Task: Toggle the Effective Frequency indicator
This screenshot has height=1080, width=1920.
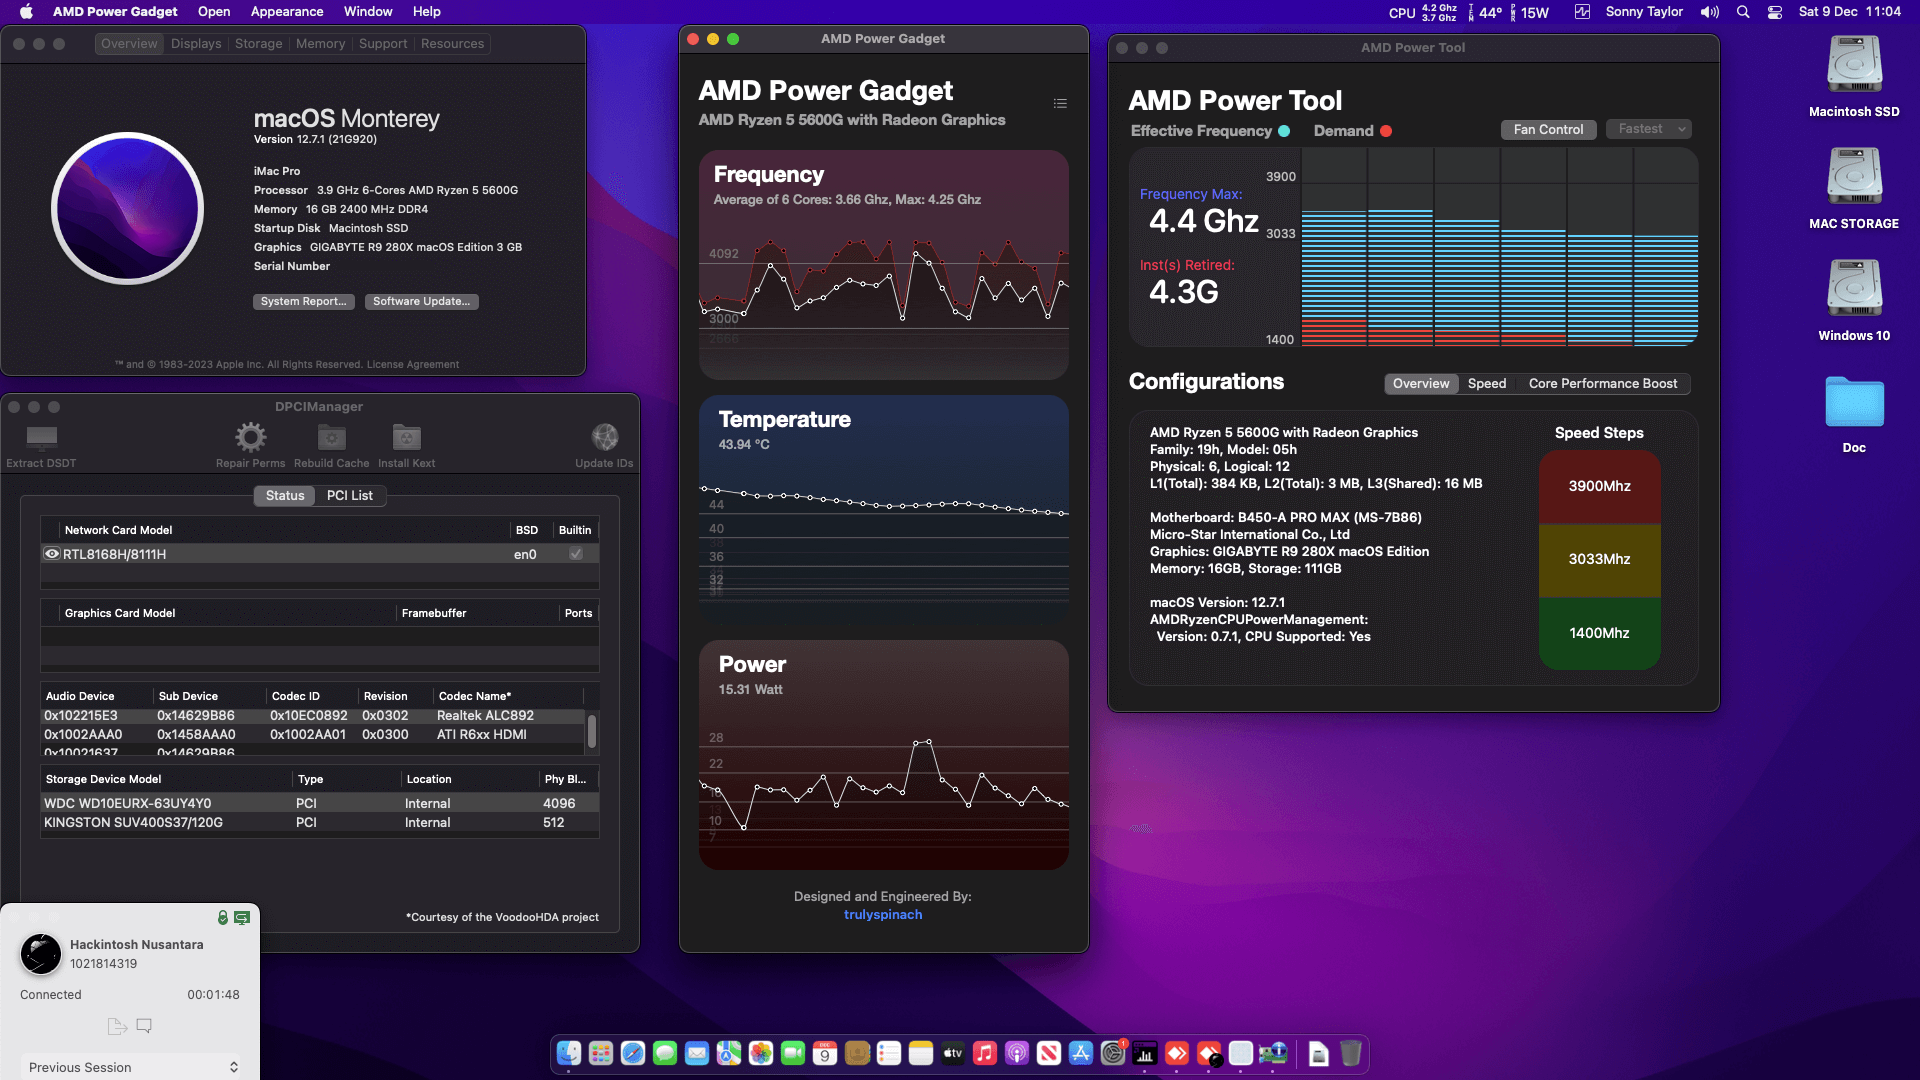Action: [1284, 130]
